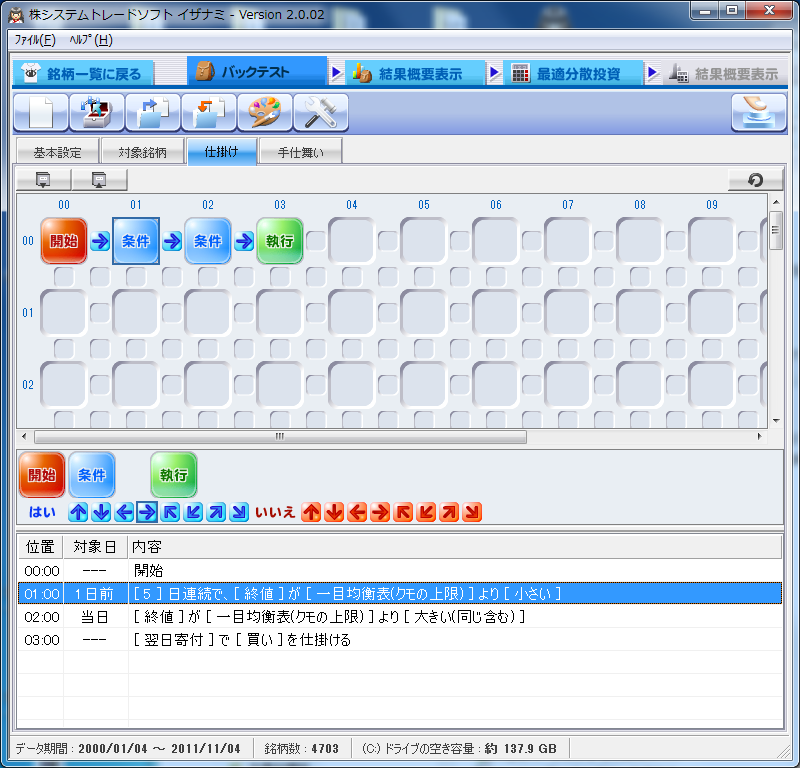800x768 pixels.
Task: Choose the red down arrow for いいえ
Action: (334, 512)
